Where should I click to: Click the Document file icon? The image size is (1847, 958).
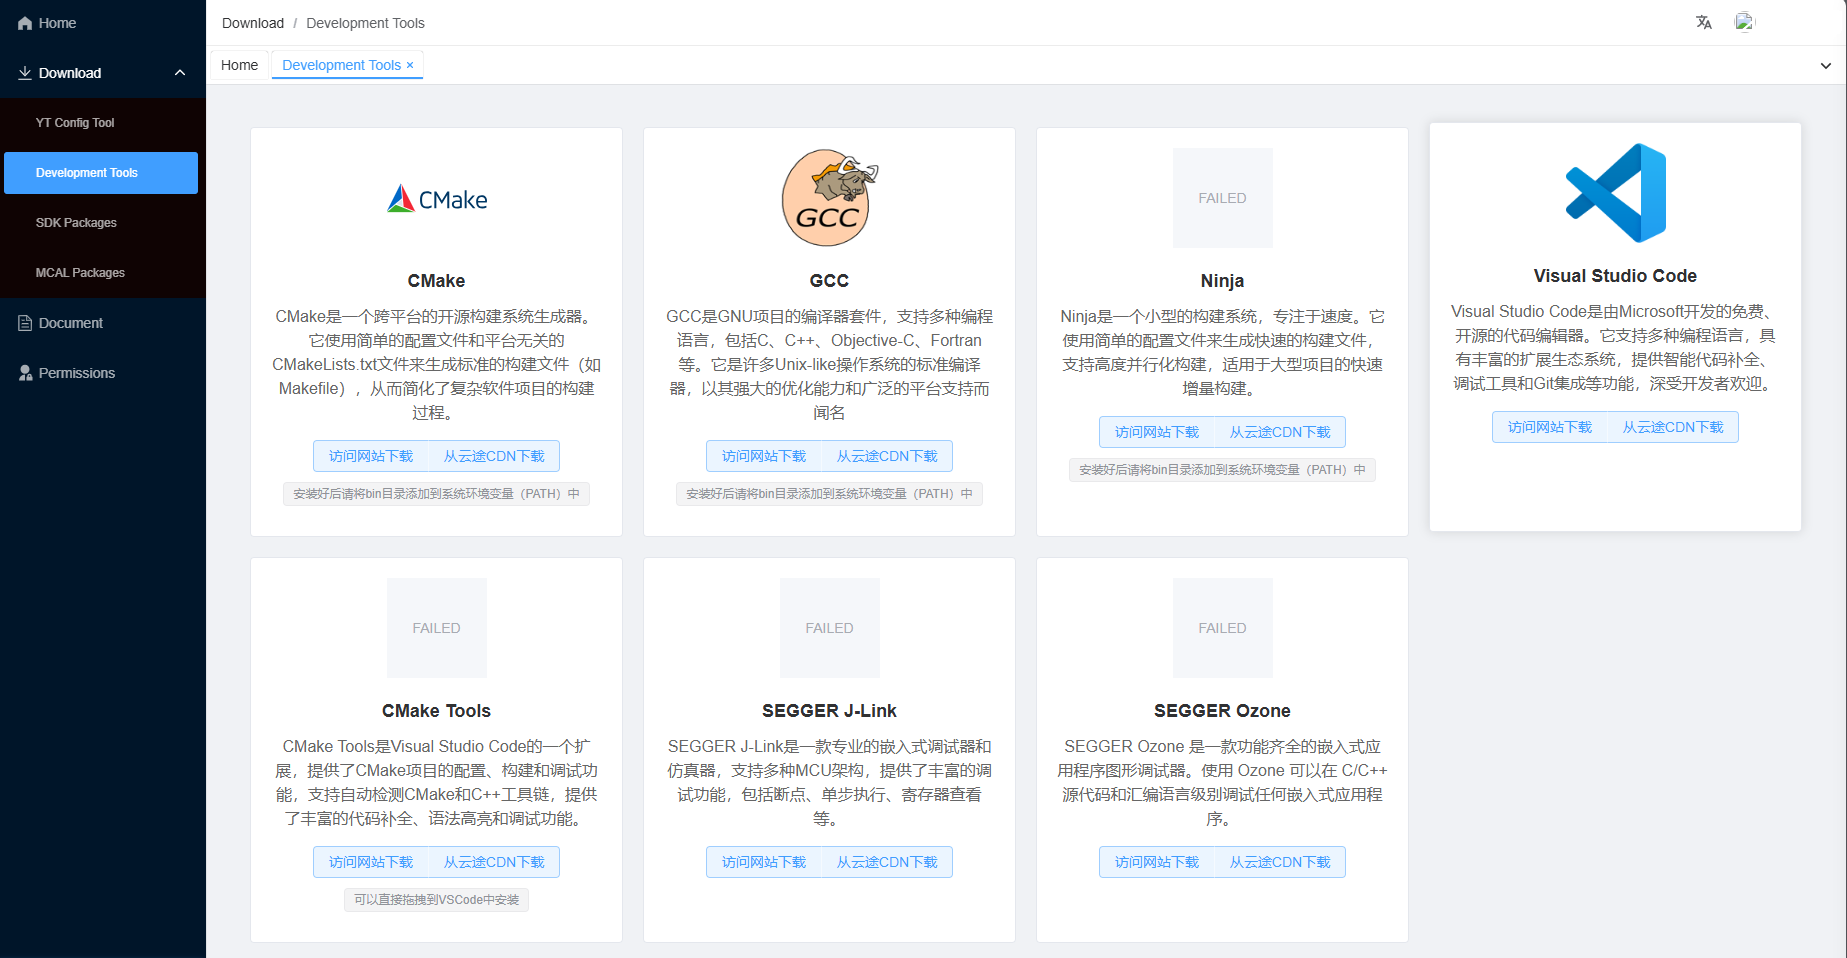[x=25, y=323]
